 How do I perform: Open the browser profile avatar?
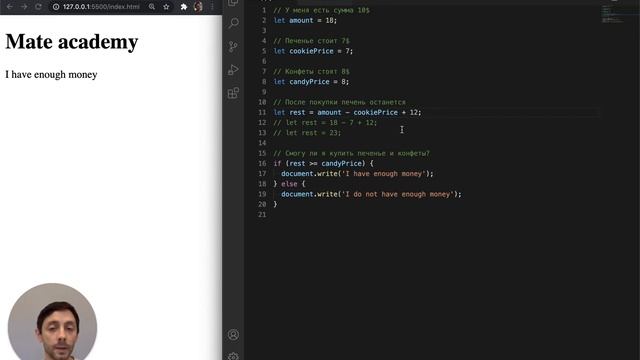pos(198,7)
